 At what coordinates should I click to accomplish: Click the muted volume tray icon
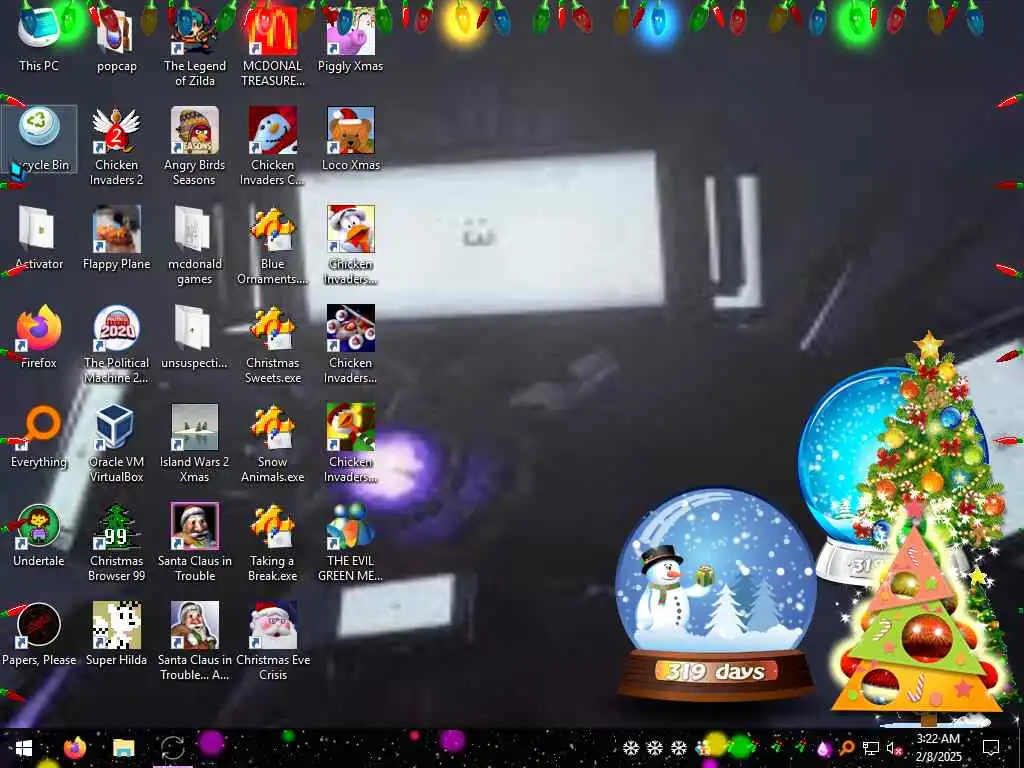point(893,748)
